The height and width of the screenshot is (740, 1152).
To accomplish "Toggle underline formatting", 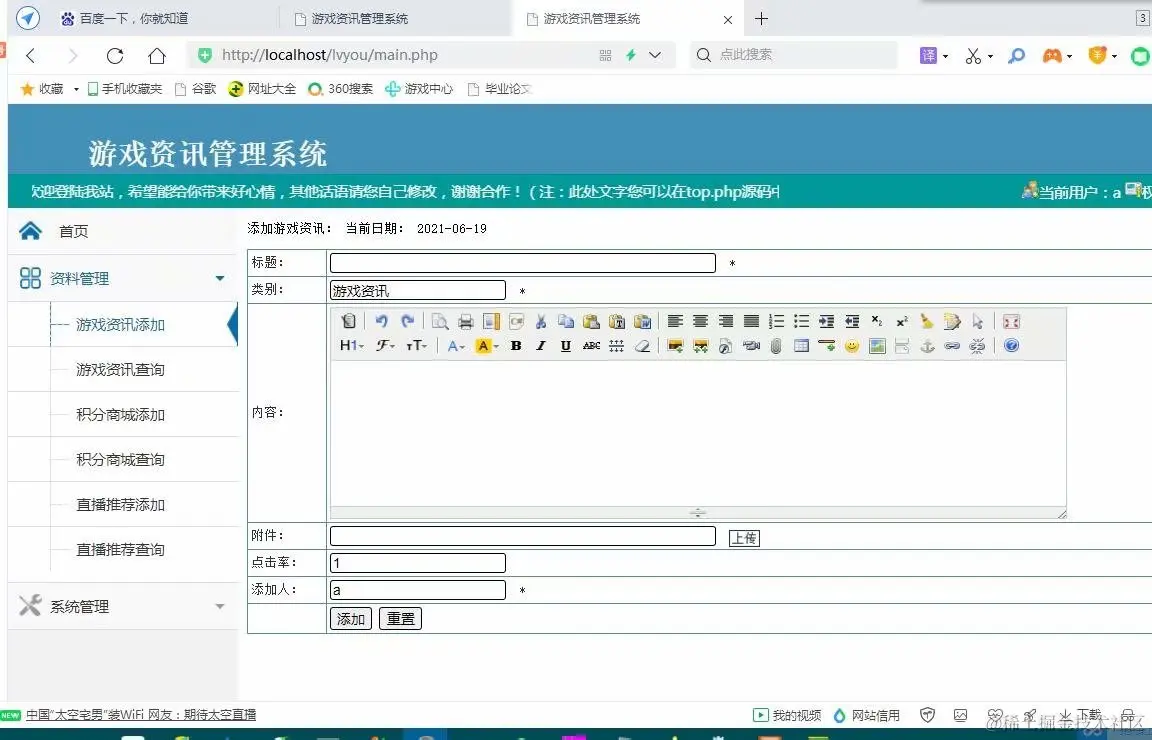I will [x=566, y=345].
